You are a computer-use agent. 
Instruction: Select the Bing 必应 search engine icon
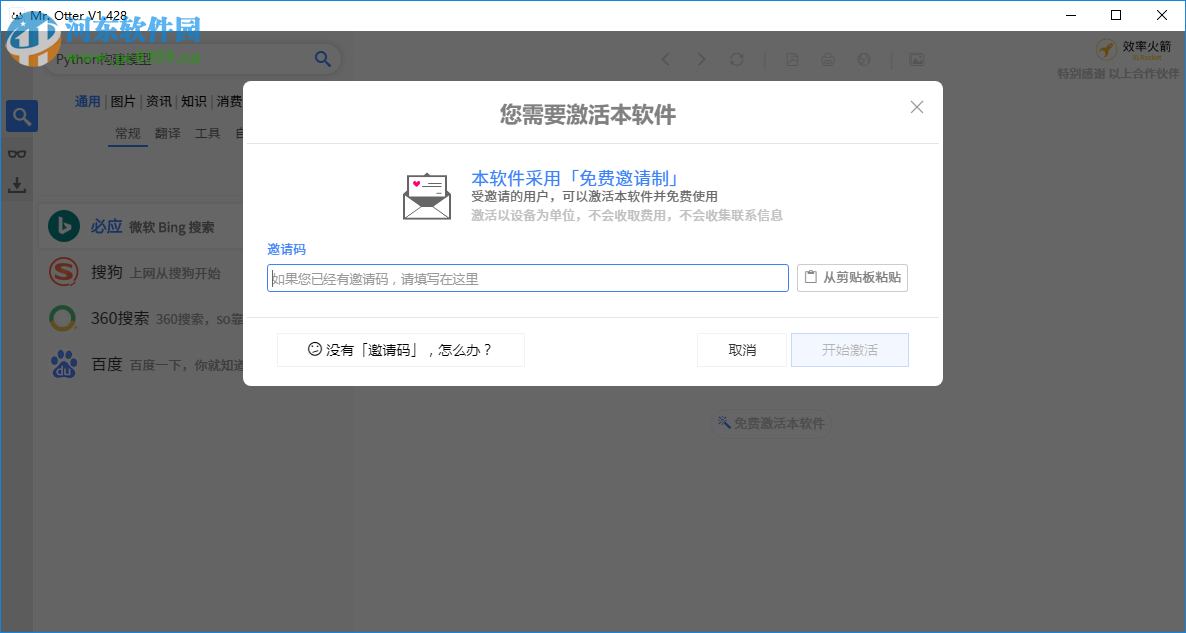64,226
